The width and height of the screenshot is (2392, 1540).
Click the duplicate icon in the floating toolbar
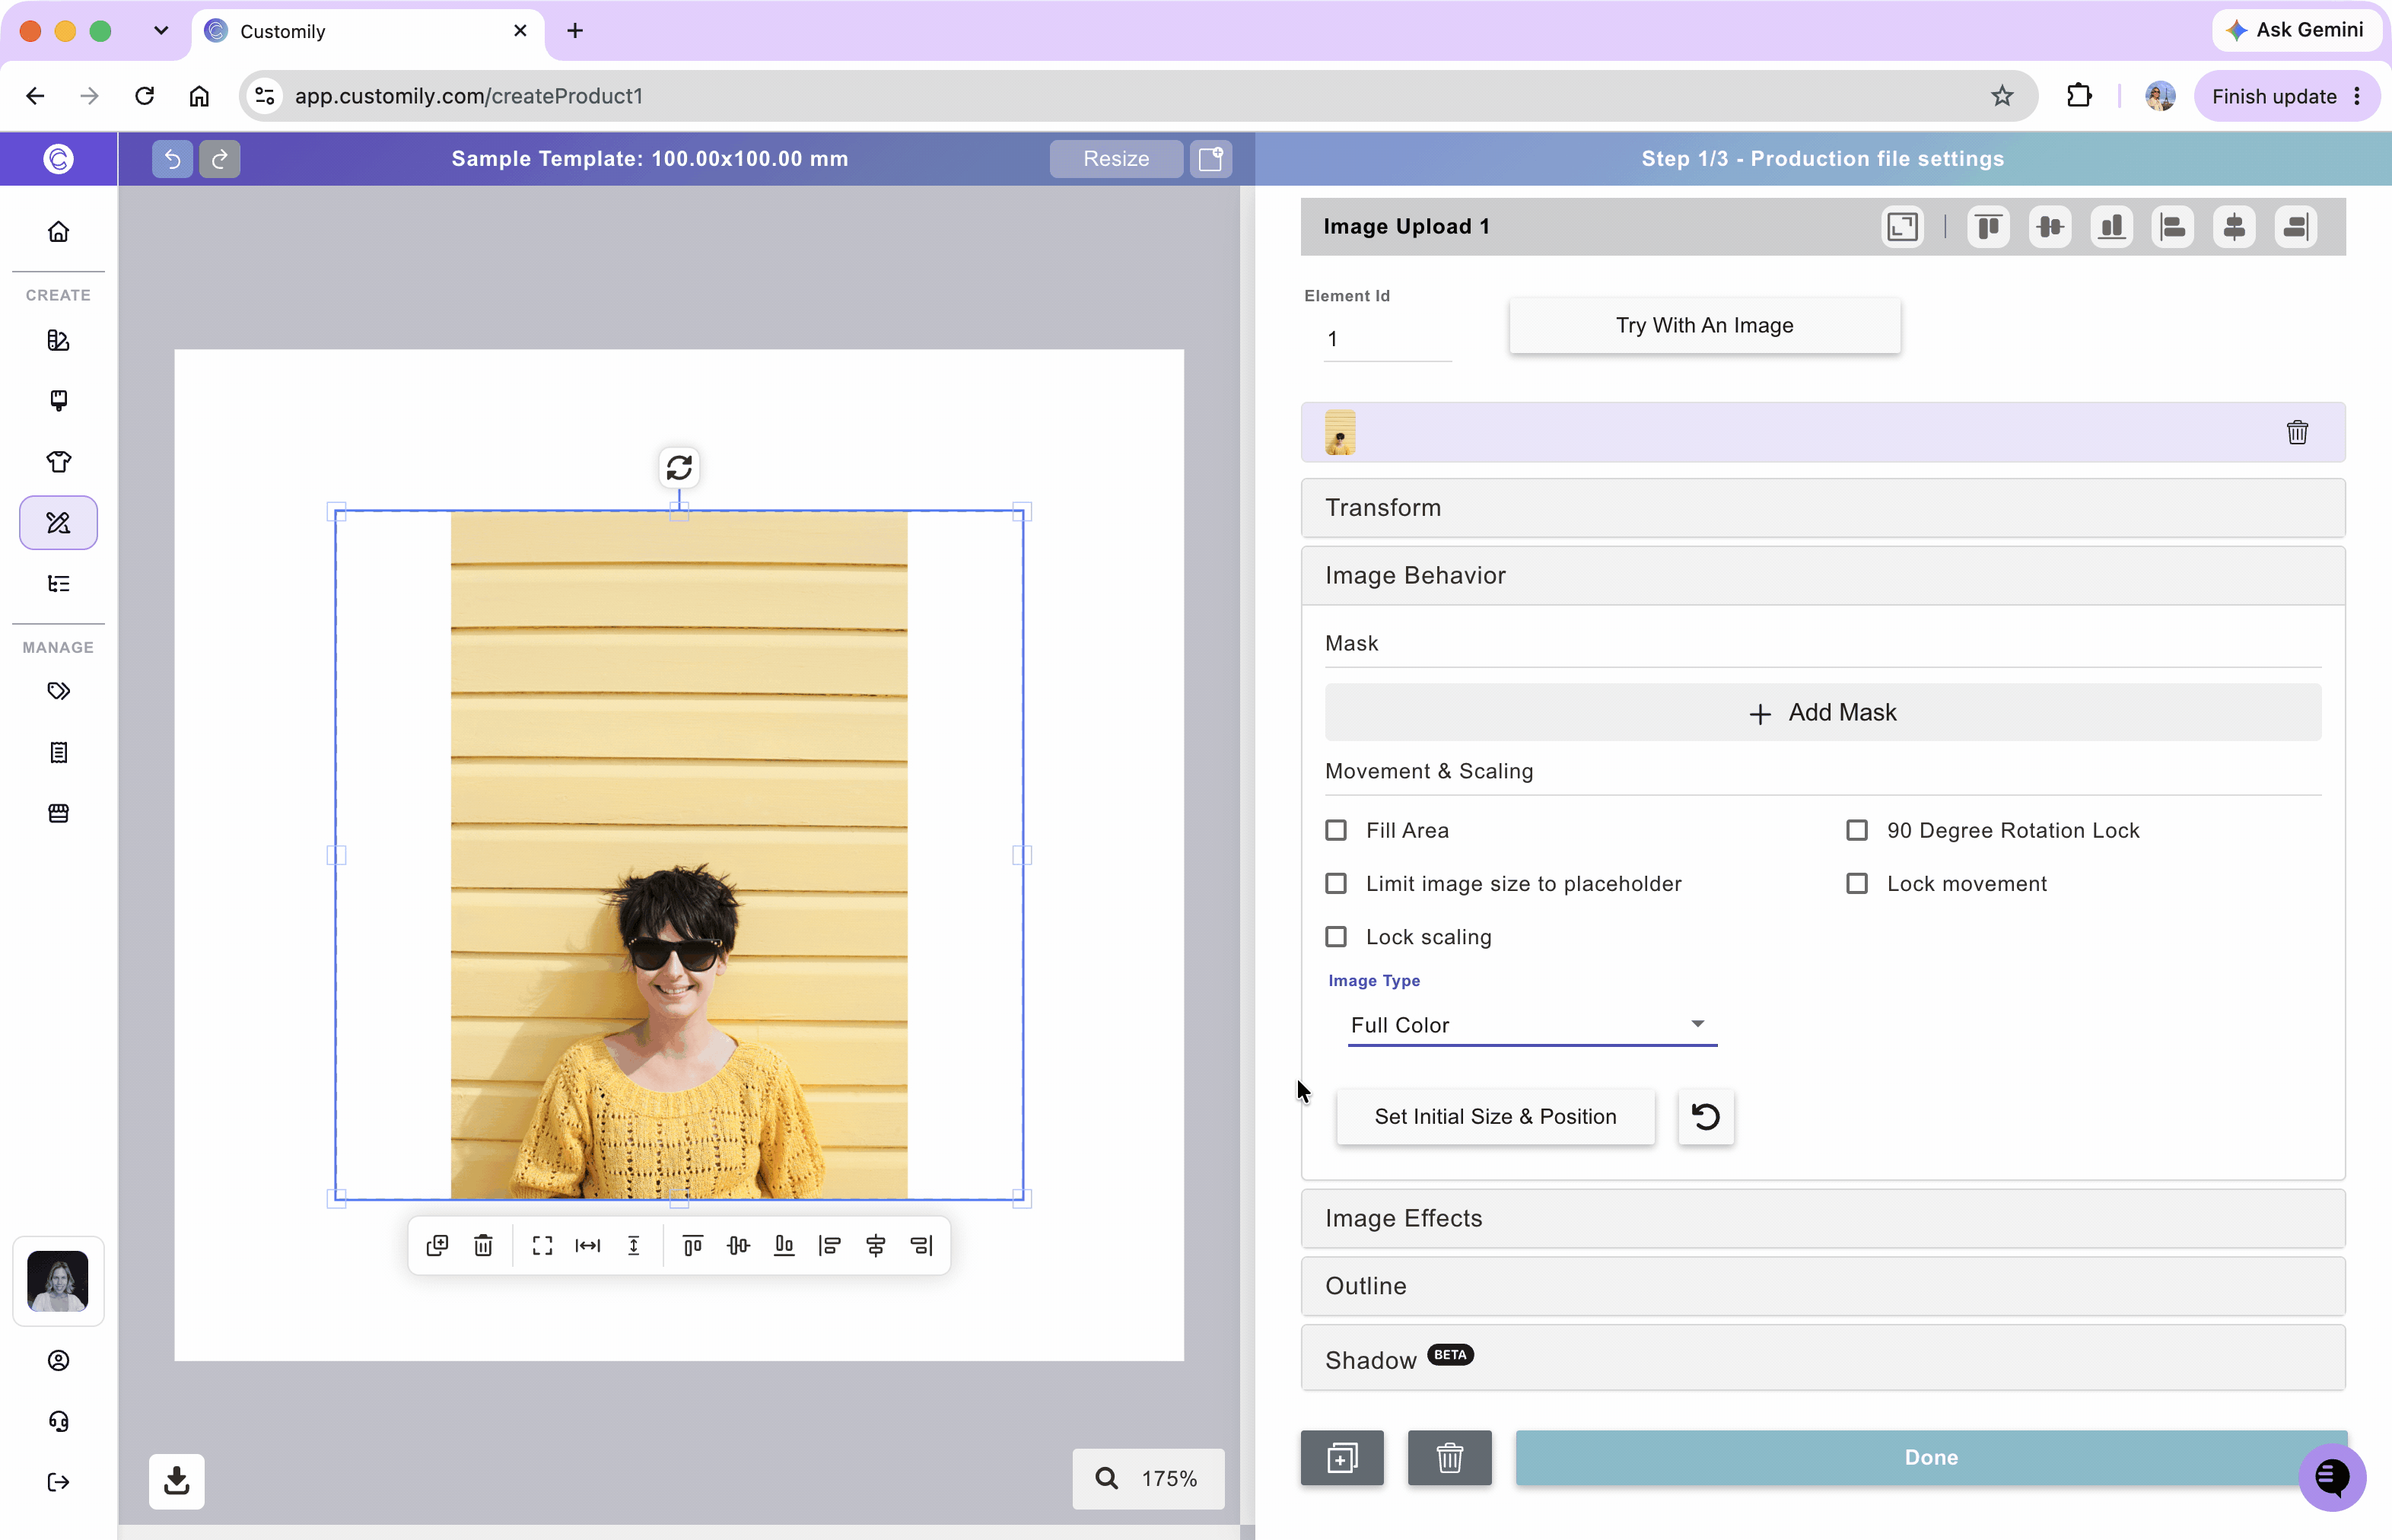pos(437,1245)
